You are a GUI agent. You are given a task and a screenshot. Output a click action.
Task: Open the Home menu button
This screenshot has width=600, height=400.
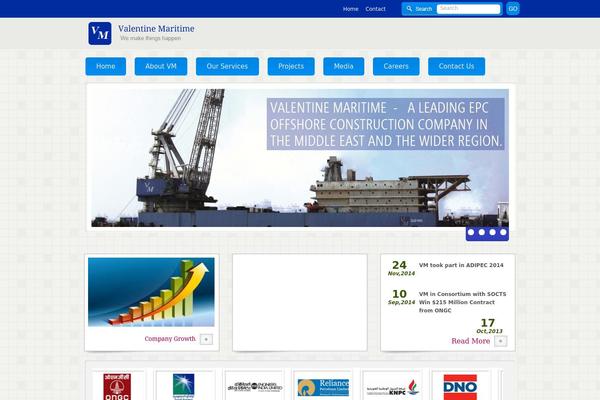point(106,66)
